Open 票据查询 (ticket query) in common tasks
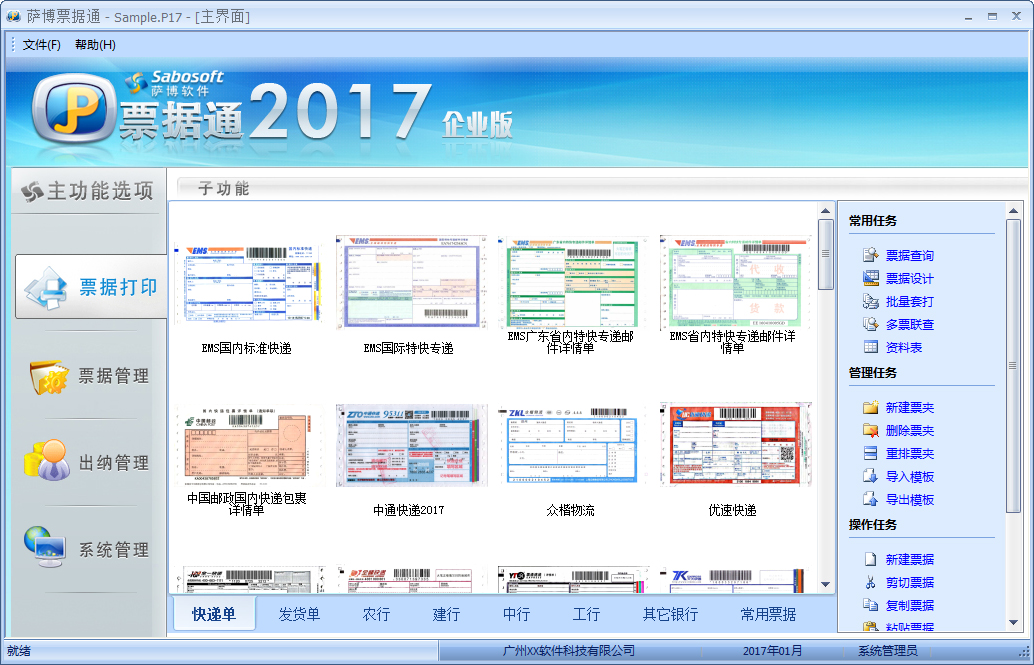The height and width of the screenshot is (665, 1034). click(x=911, y=254)
